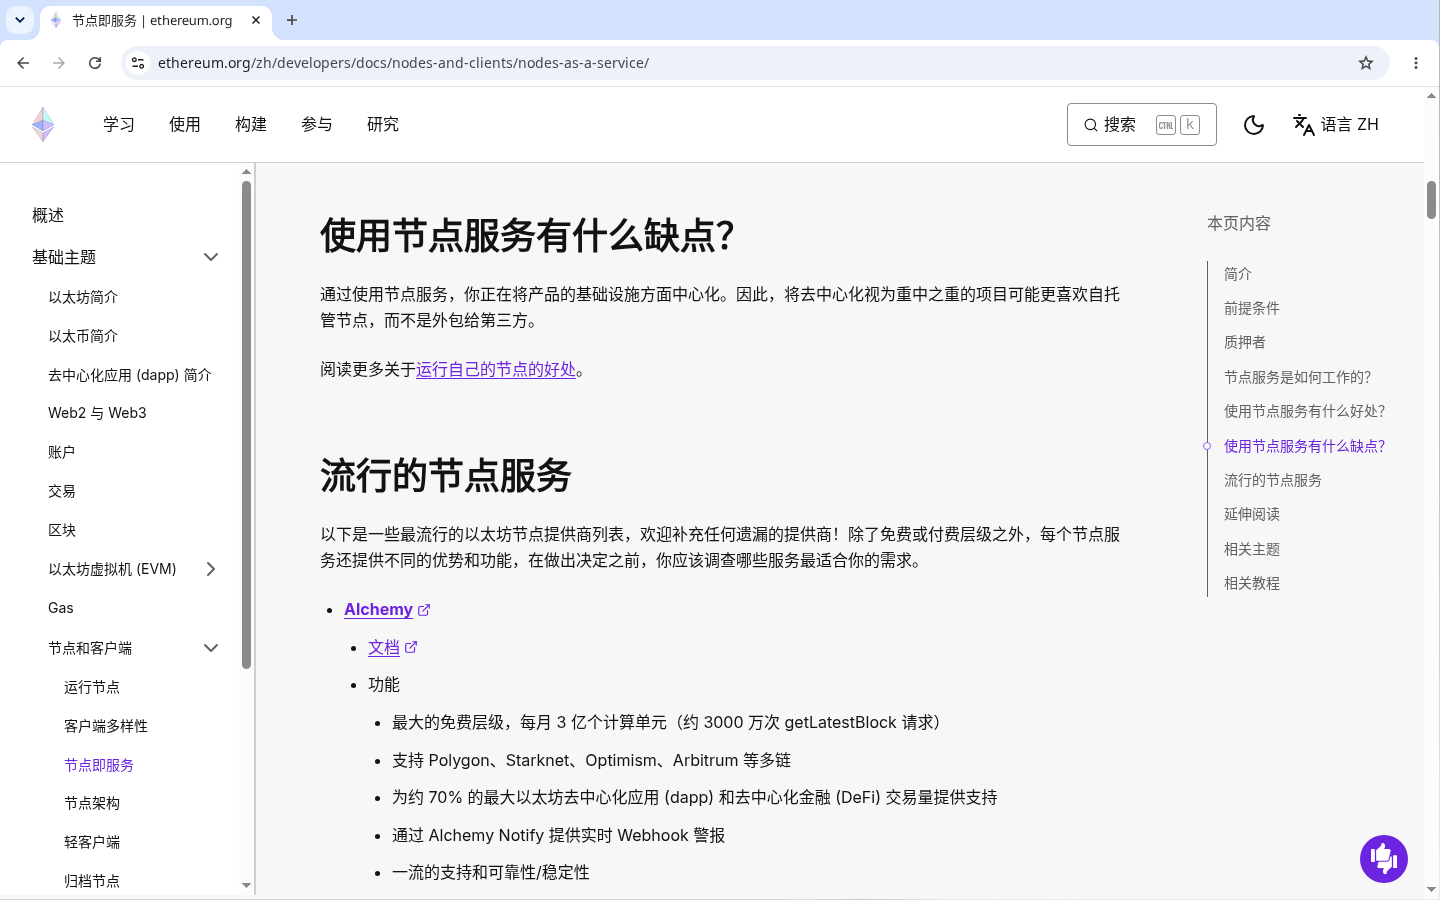
Task: Click the sidebar scroll-up arrow
Action: [246, 172]
